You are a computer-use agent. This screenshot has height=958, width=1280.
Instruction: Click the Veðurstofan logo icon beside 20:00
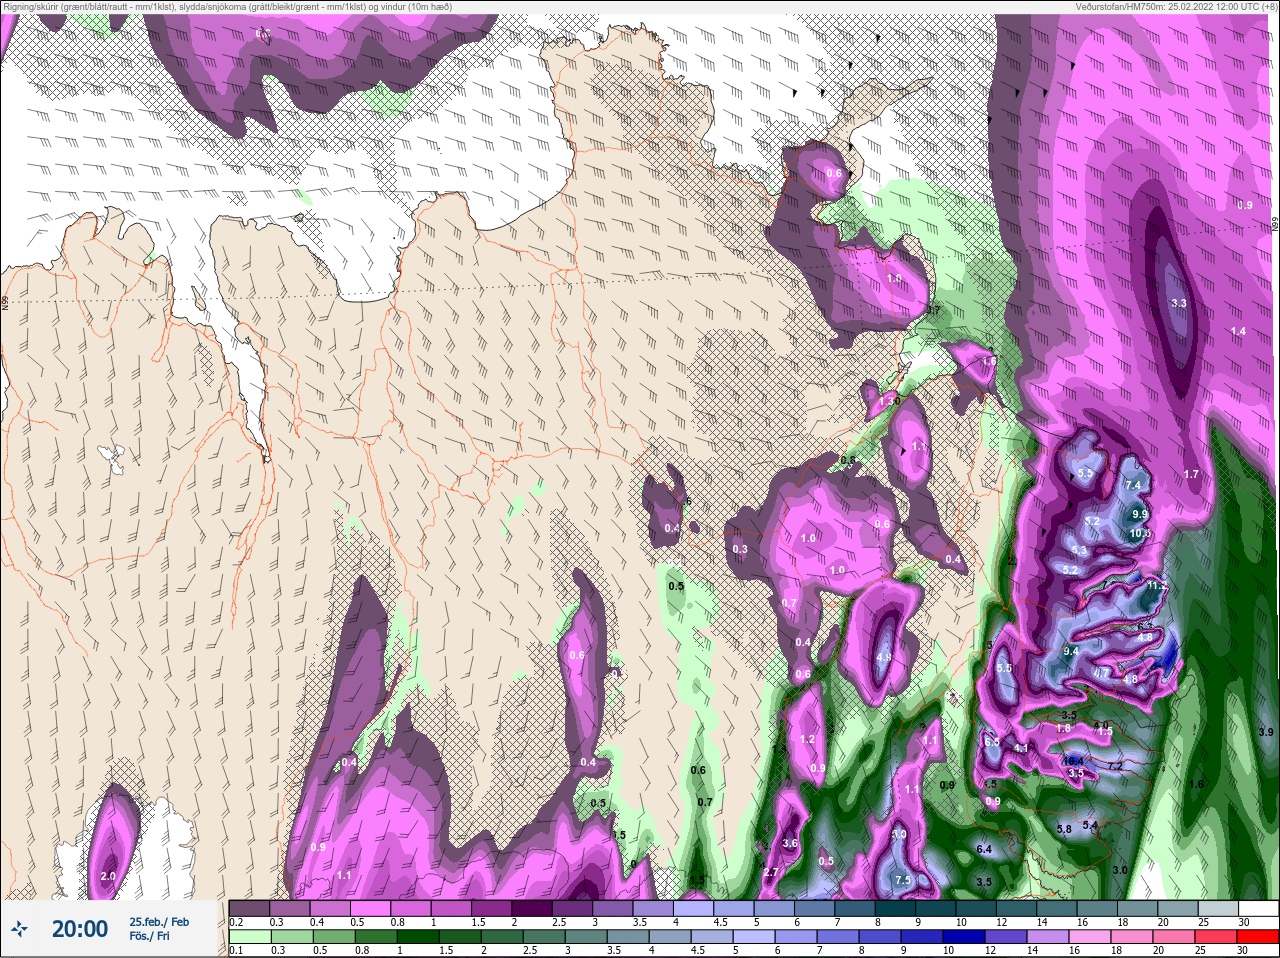19,929
